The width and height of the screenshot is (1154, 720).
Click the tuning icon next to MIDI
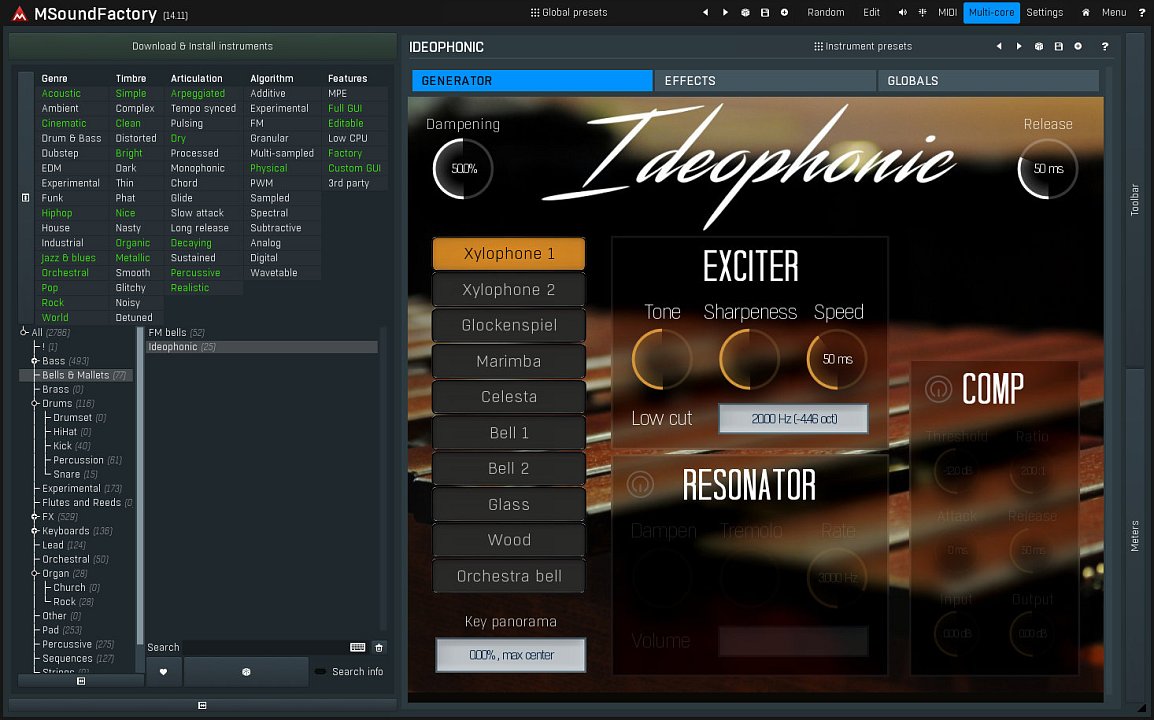tap(922, 13)
